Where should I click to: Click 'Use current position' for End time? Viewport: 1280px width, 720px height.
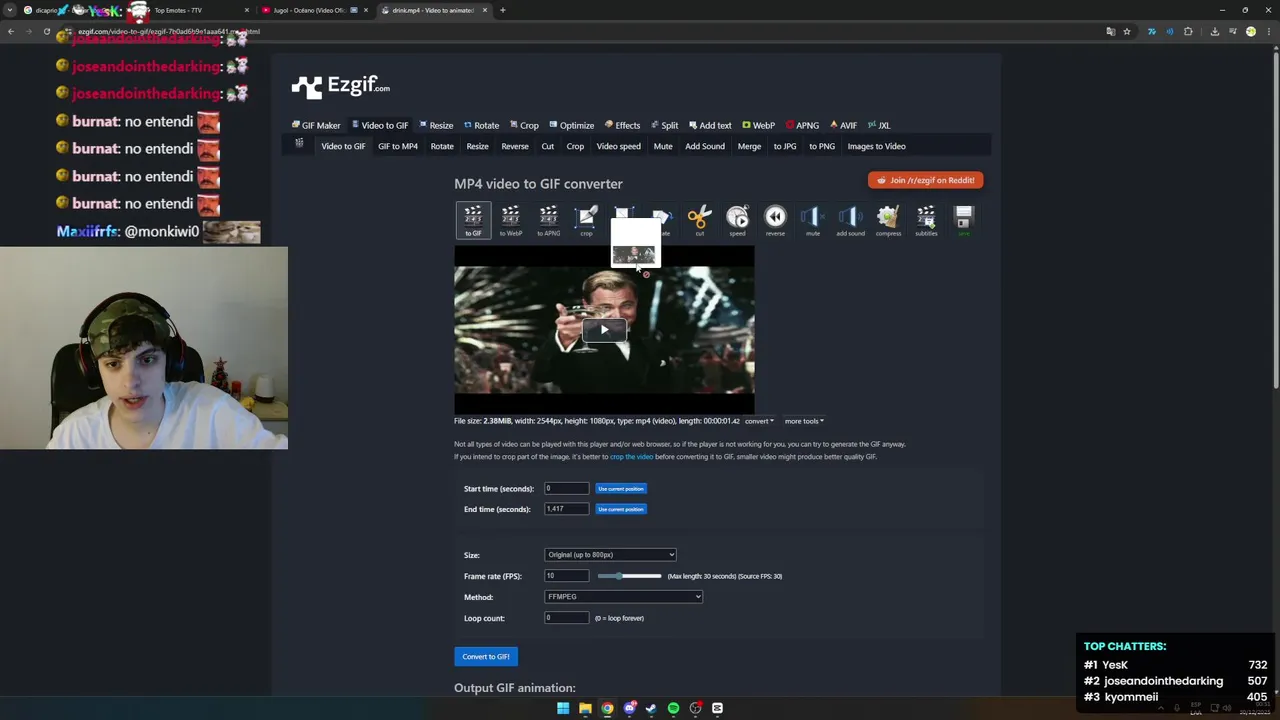click(x=621, y=509)
